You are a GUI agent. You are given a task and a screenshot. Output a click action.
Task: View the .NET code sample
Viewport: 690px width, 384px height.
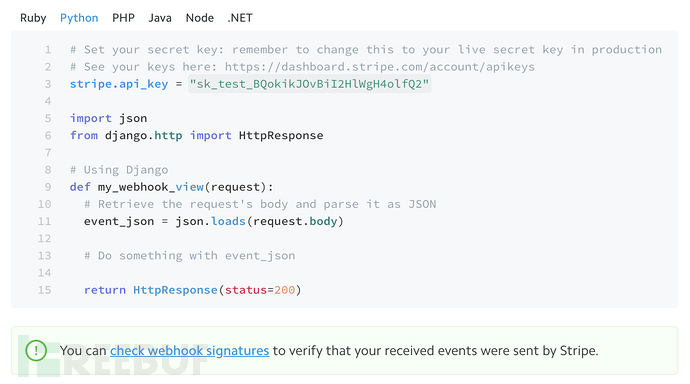240,18
